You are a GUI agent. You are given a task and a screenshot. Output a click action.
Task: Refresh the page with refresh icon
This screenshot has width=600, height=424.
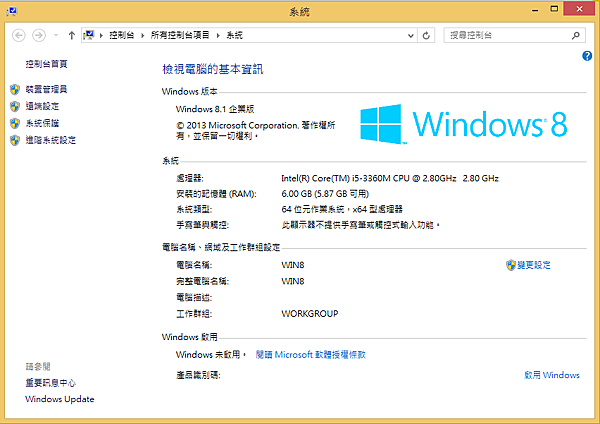click(x=426, y=36)
